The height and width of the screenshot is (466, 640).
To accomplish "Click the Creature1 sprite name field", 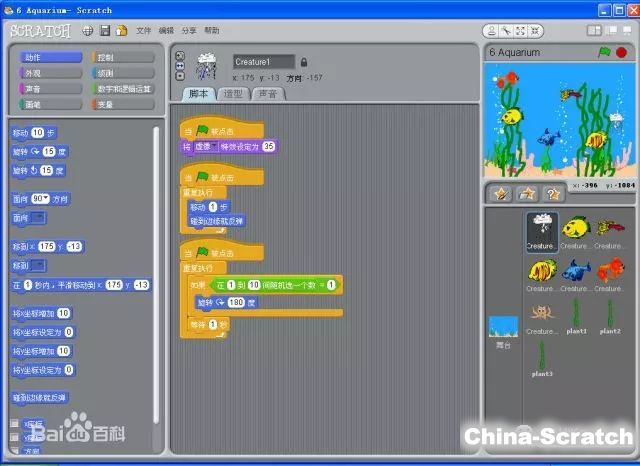I will (x=263, y=61).
